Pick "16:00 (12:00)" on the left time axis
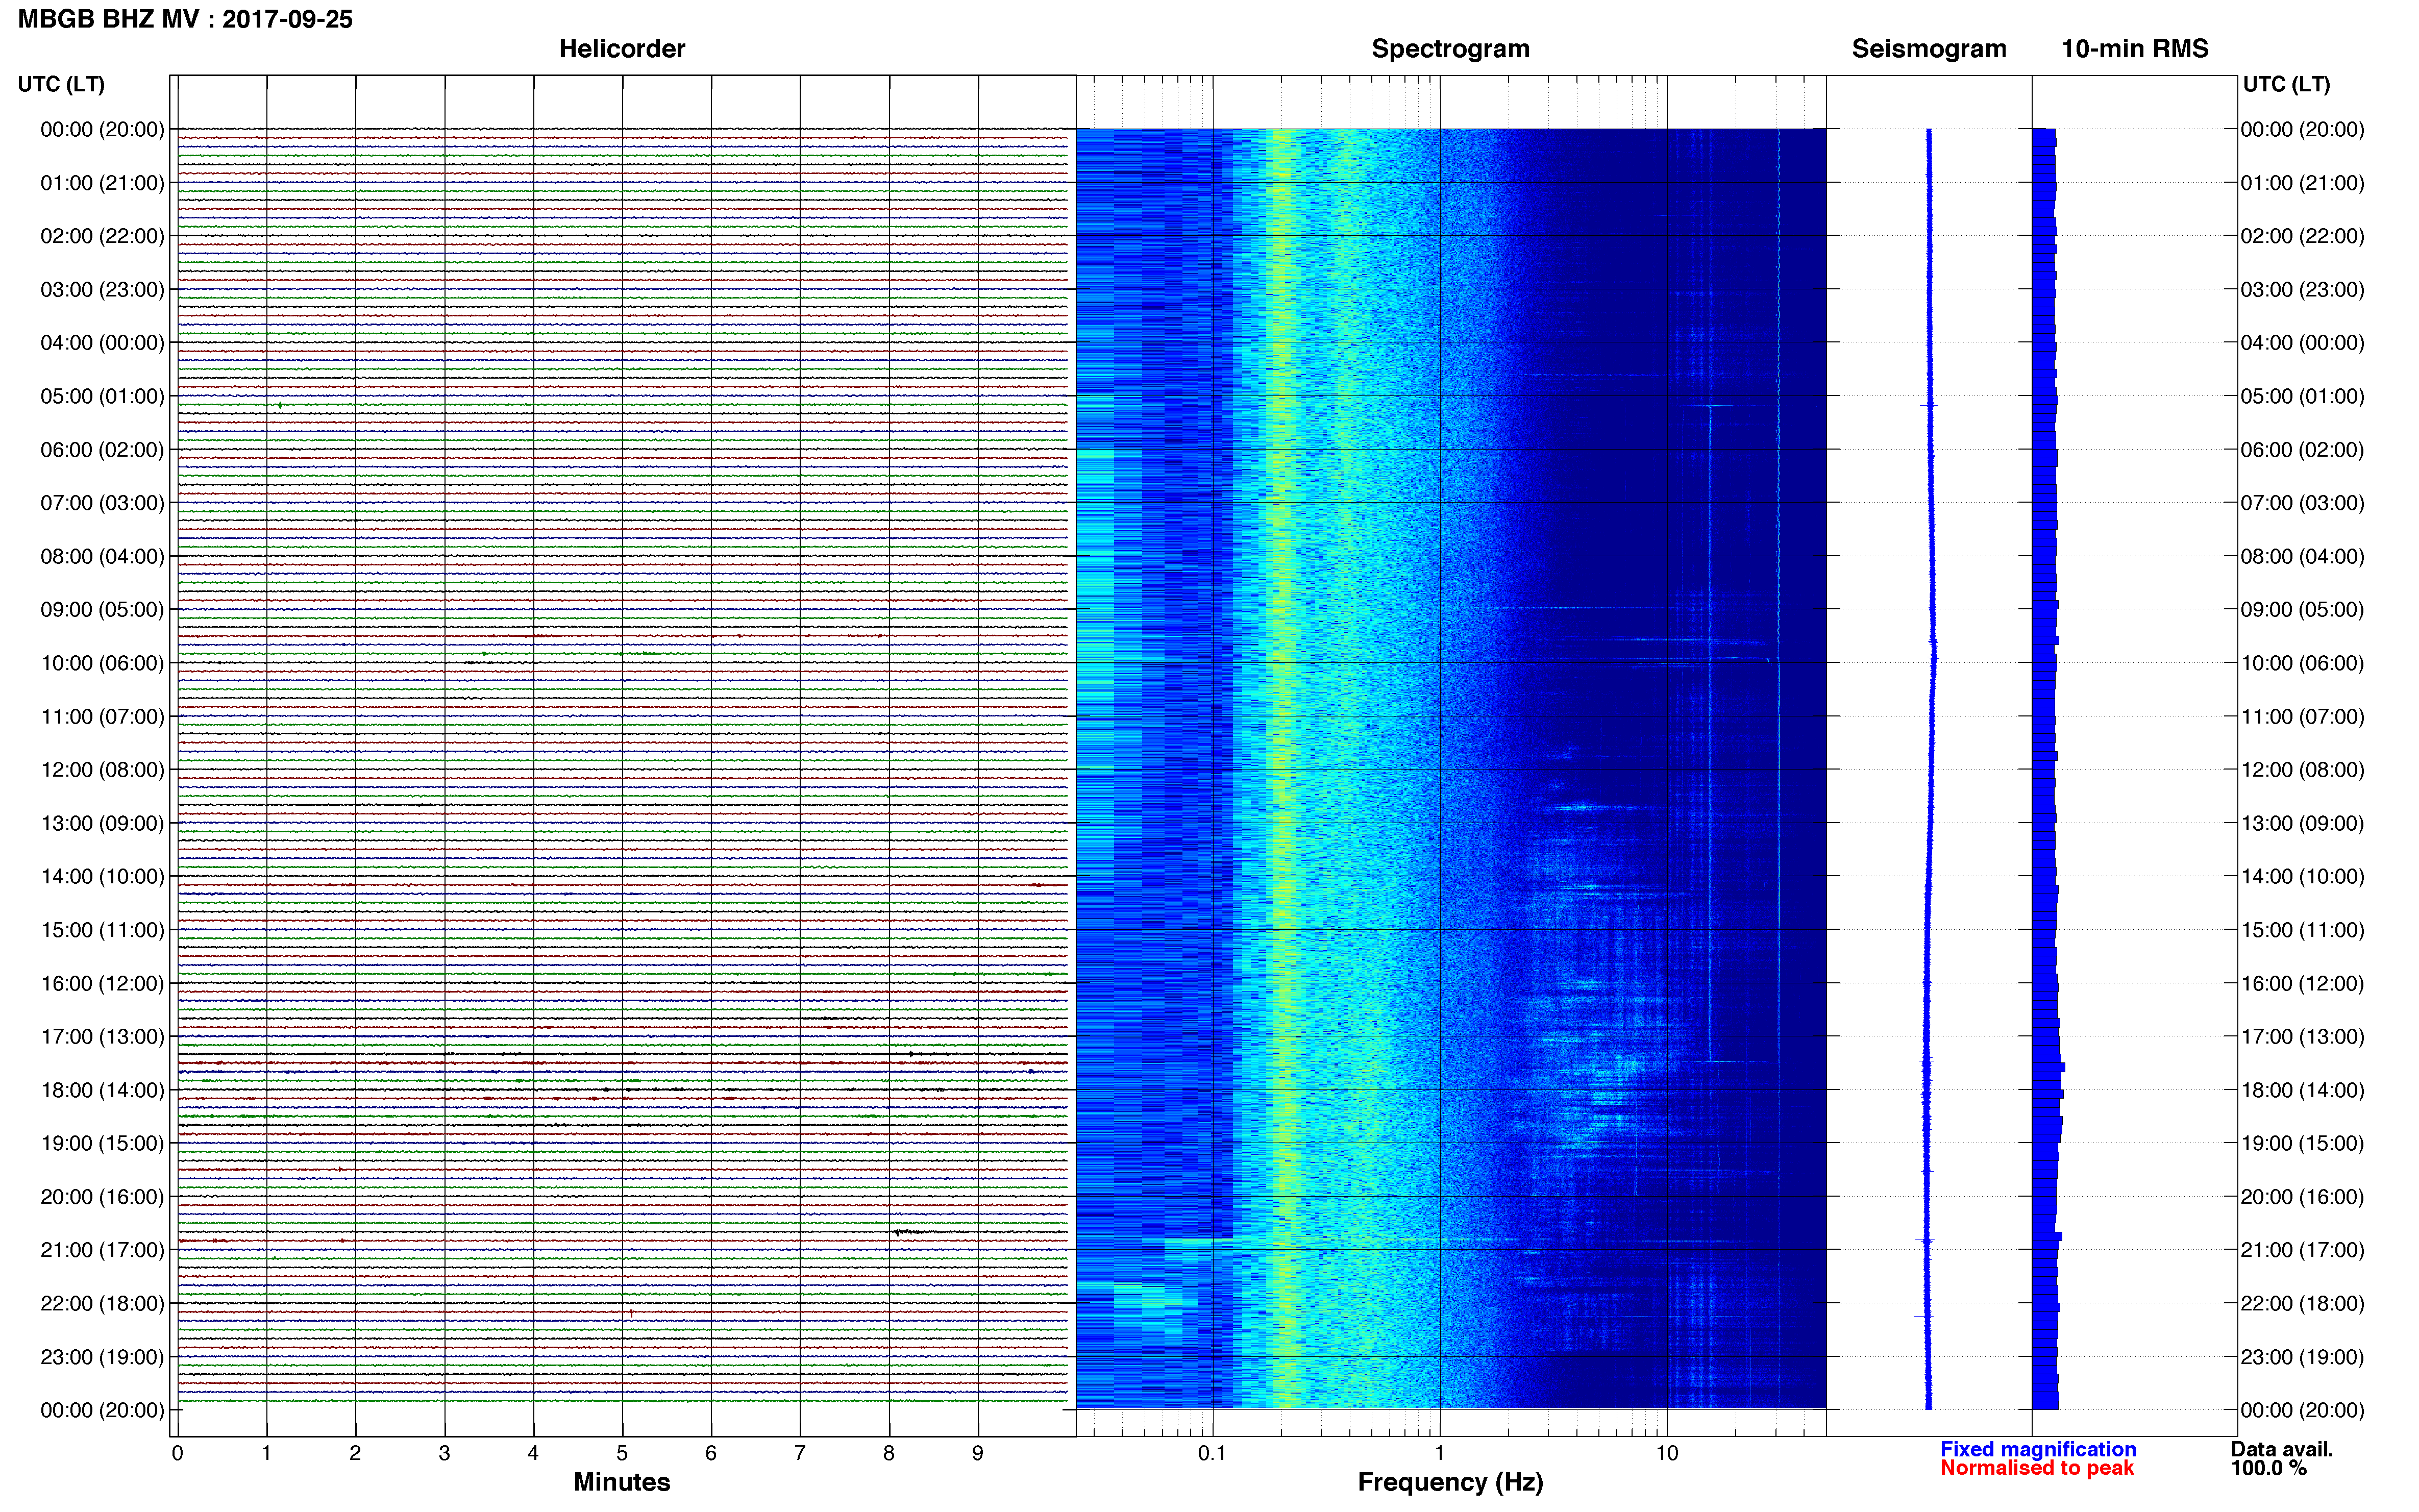Screen dimensions: 2419x1512 coord(102,983)
